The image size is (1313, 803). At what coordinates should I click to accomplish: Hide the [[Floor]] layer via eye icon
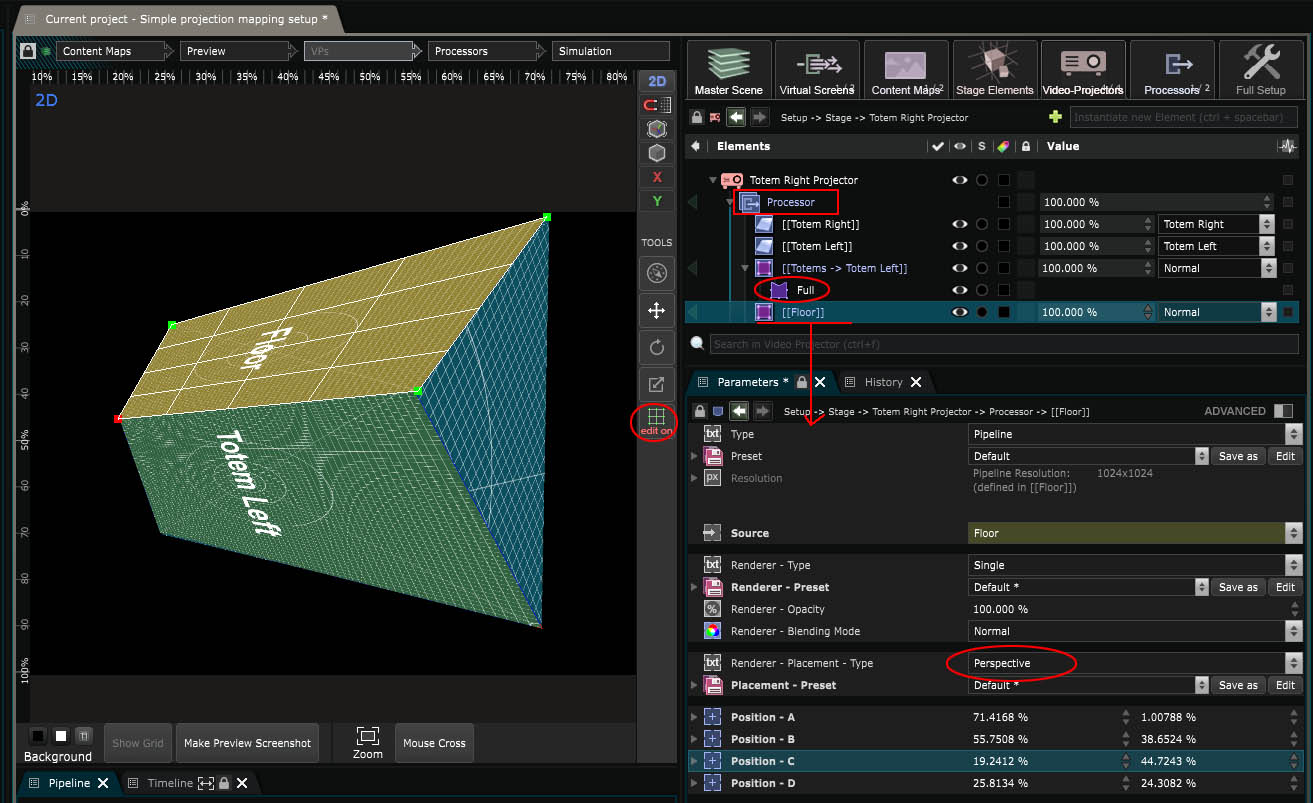click(960, 312)
